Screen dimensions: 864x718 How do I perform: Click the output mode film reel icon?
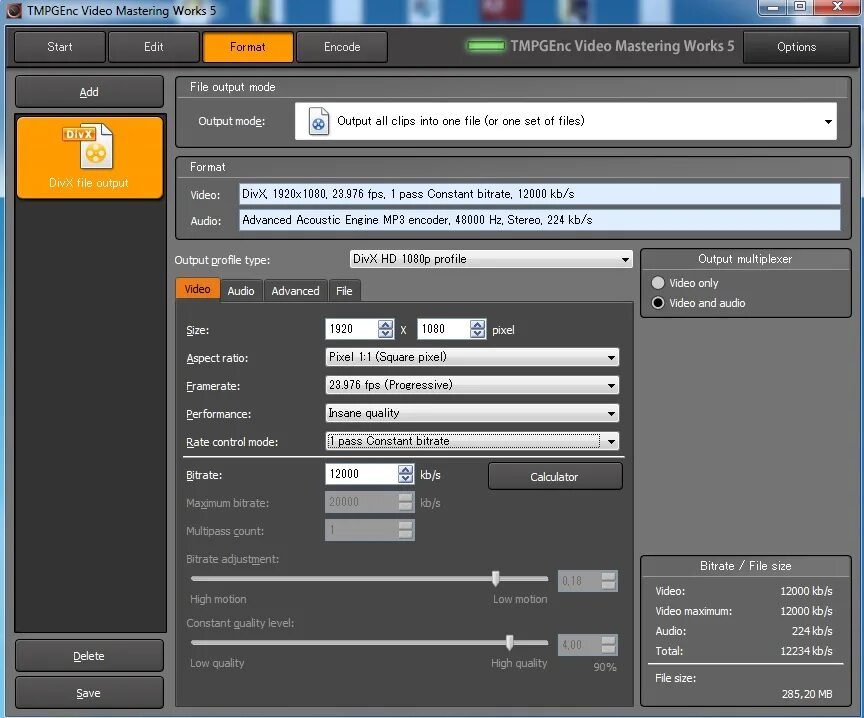[x=318, y=121]
